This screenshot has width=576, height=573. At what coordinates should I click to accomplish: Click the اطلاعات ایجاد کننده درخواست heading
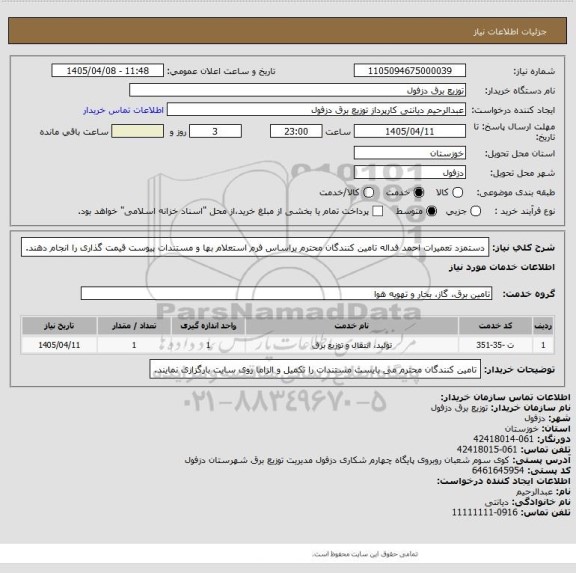point(503,481)
